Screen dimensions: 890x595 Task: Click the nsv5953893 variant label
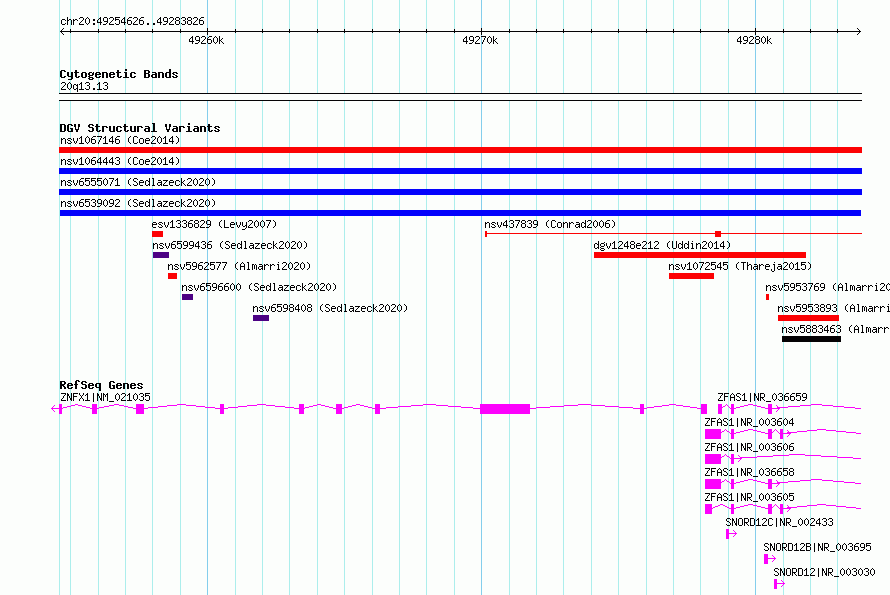[833, 308]
